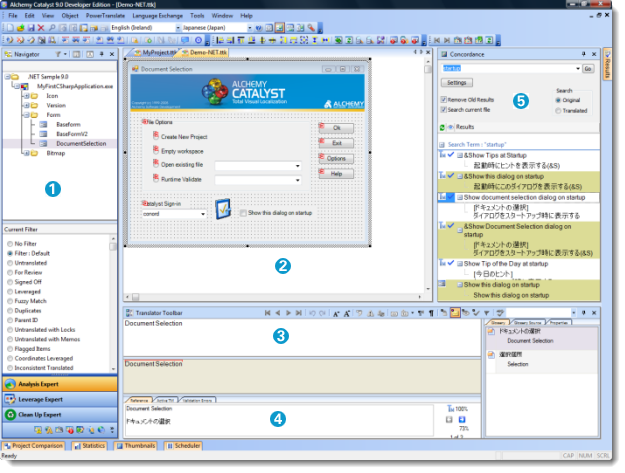The height and width of the screenshot is (473, 625).
Task: Expand the Icon folder node
Action: 26,96
